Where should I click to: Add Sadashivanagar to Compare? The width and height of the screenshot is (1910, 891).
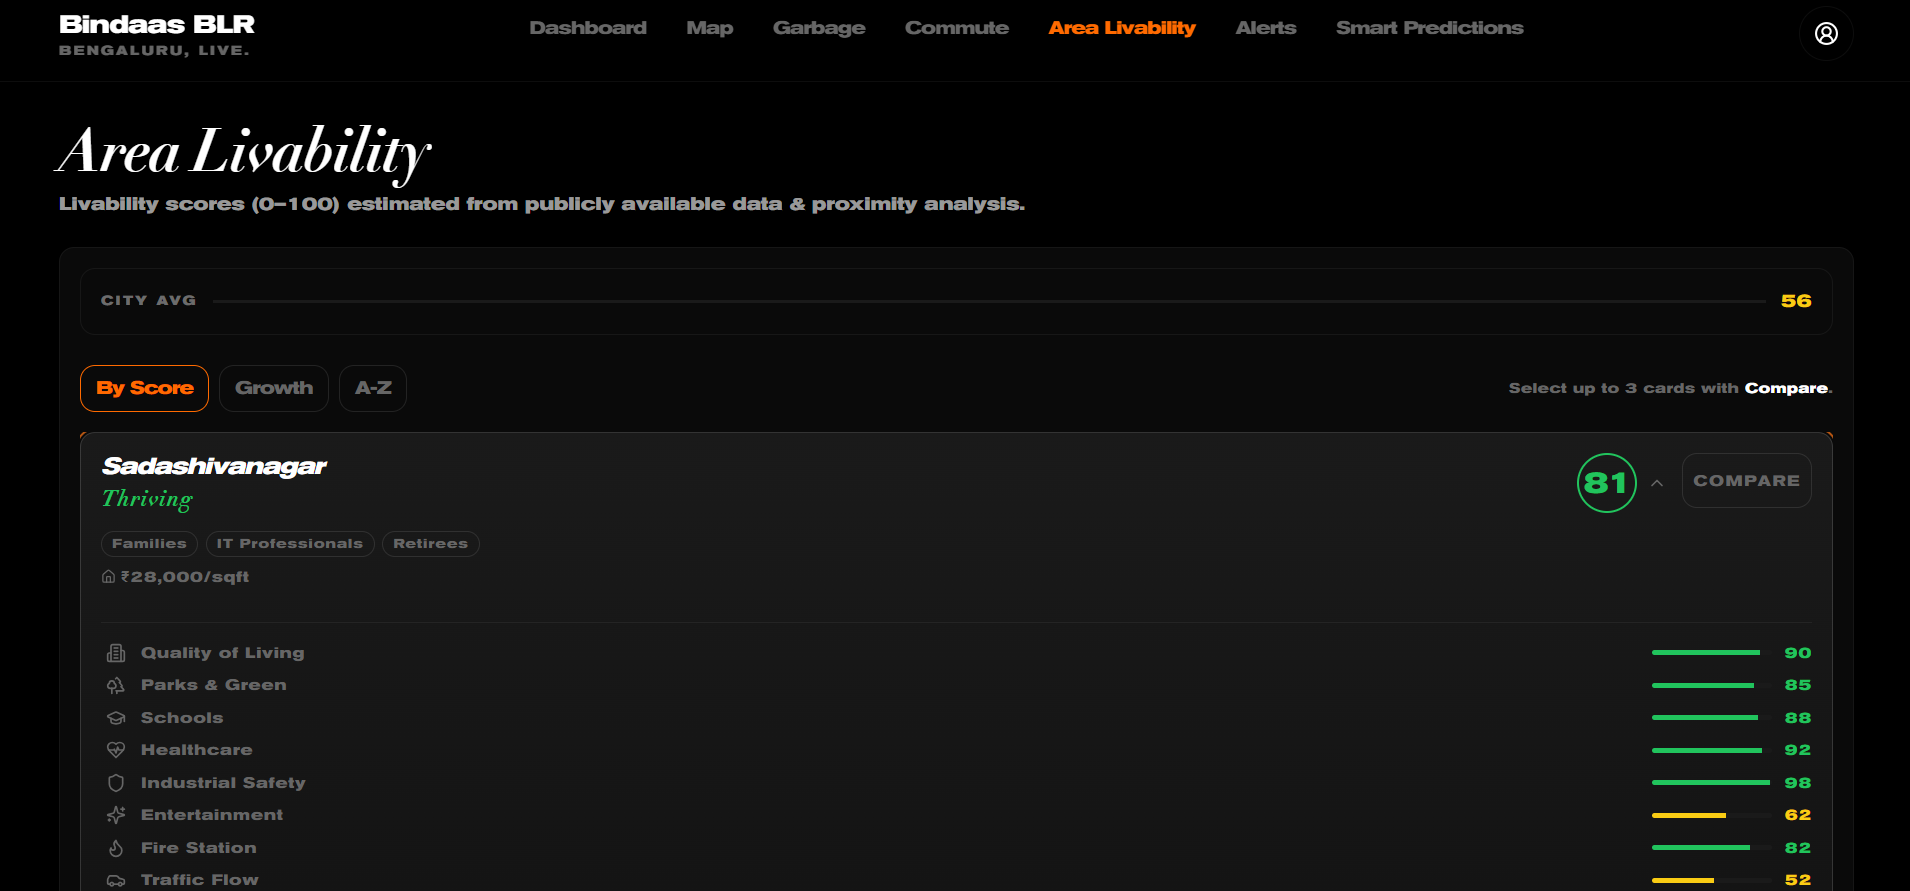(1747, 481)
